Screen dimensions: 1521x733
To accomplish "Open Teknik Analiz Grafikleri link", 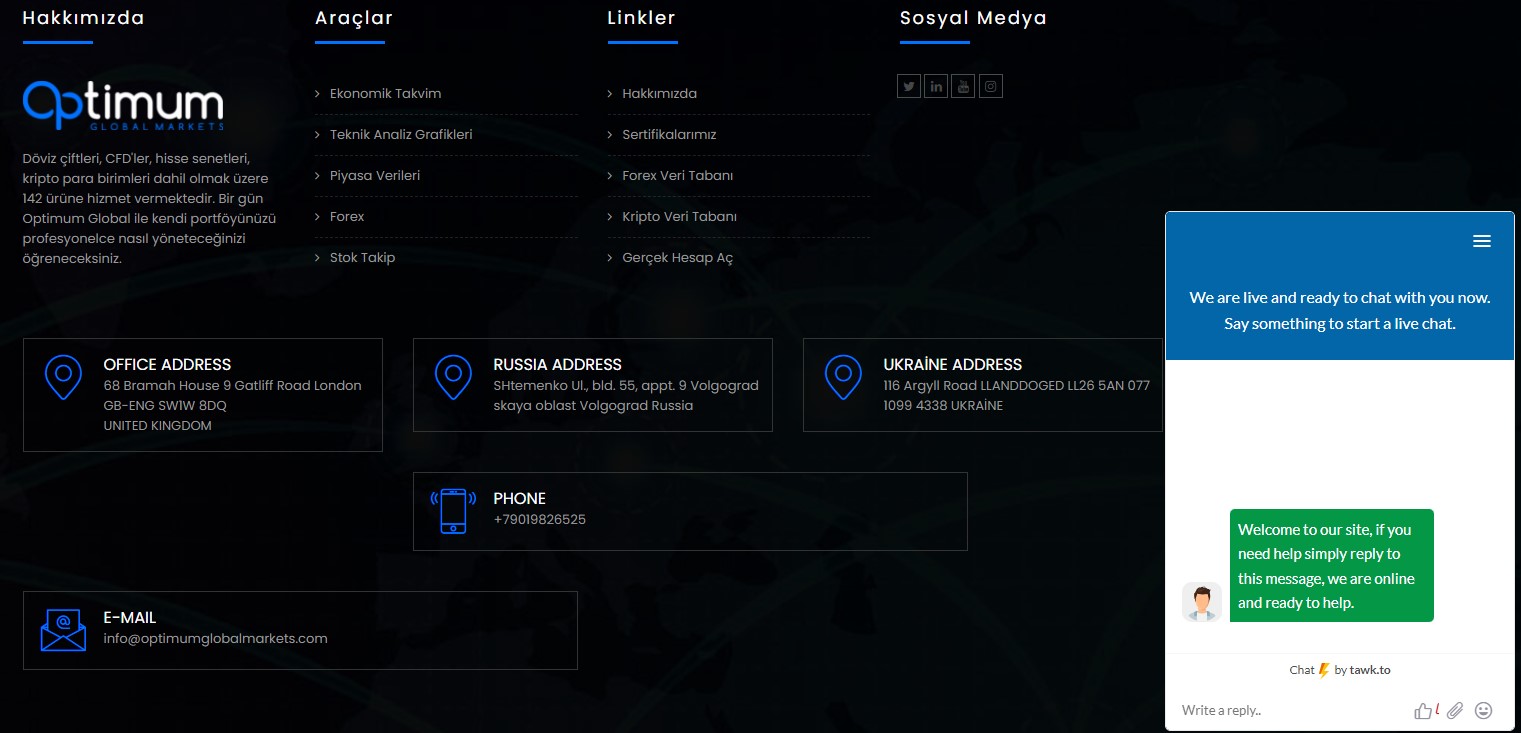I will pyautogui.click(x=401, y=135).
